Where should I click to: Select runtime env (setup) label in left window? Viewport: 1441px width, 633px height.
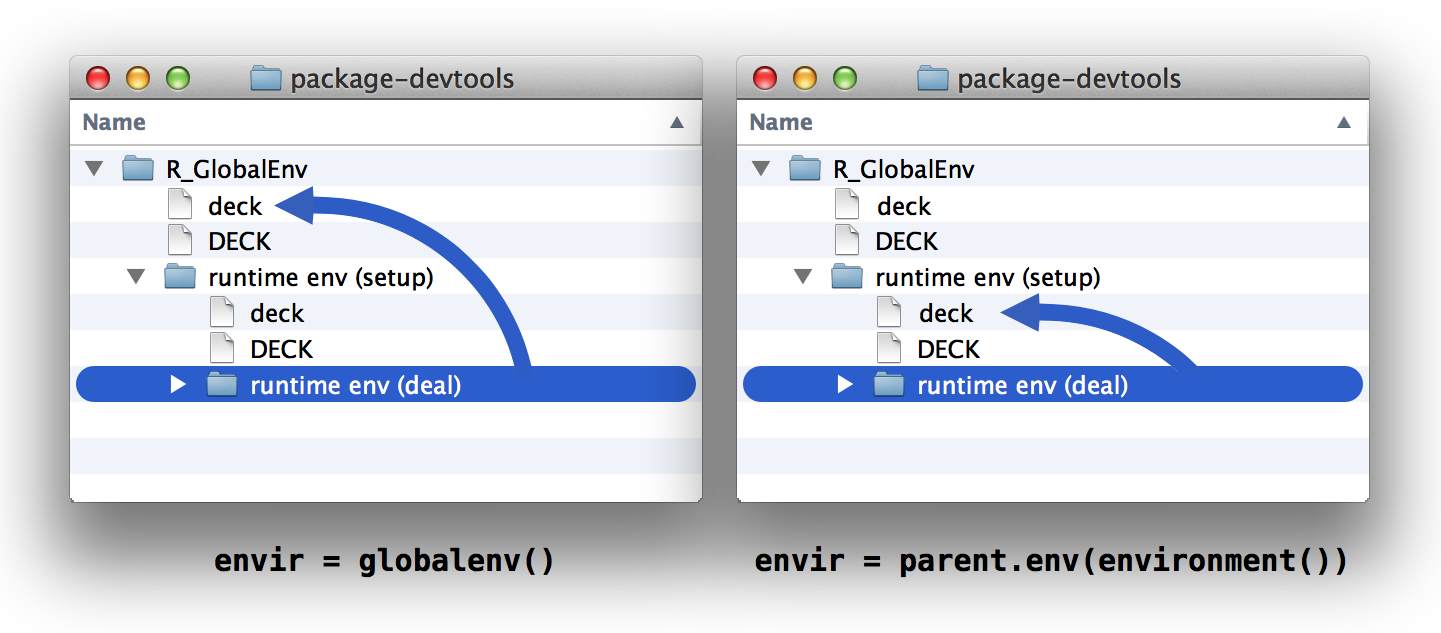(x=321, y=277)
